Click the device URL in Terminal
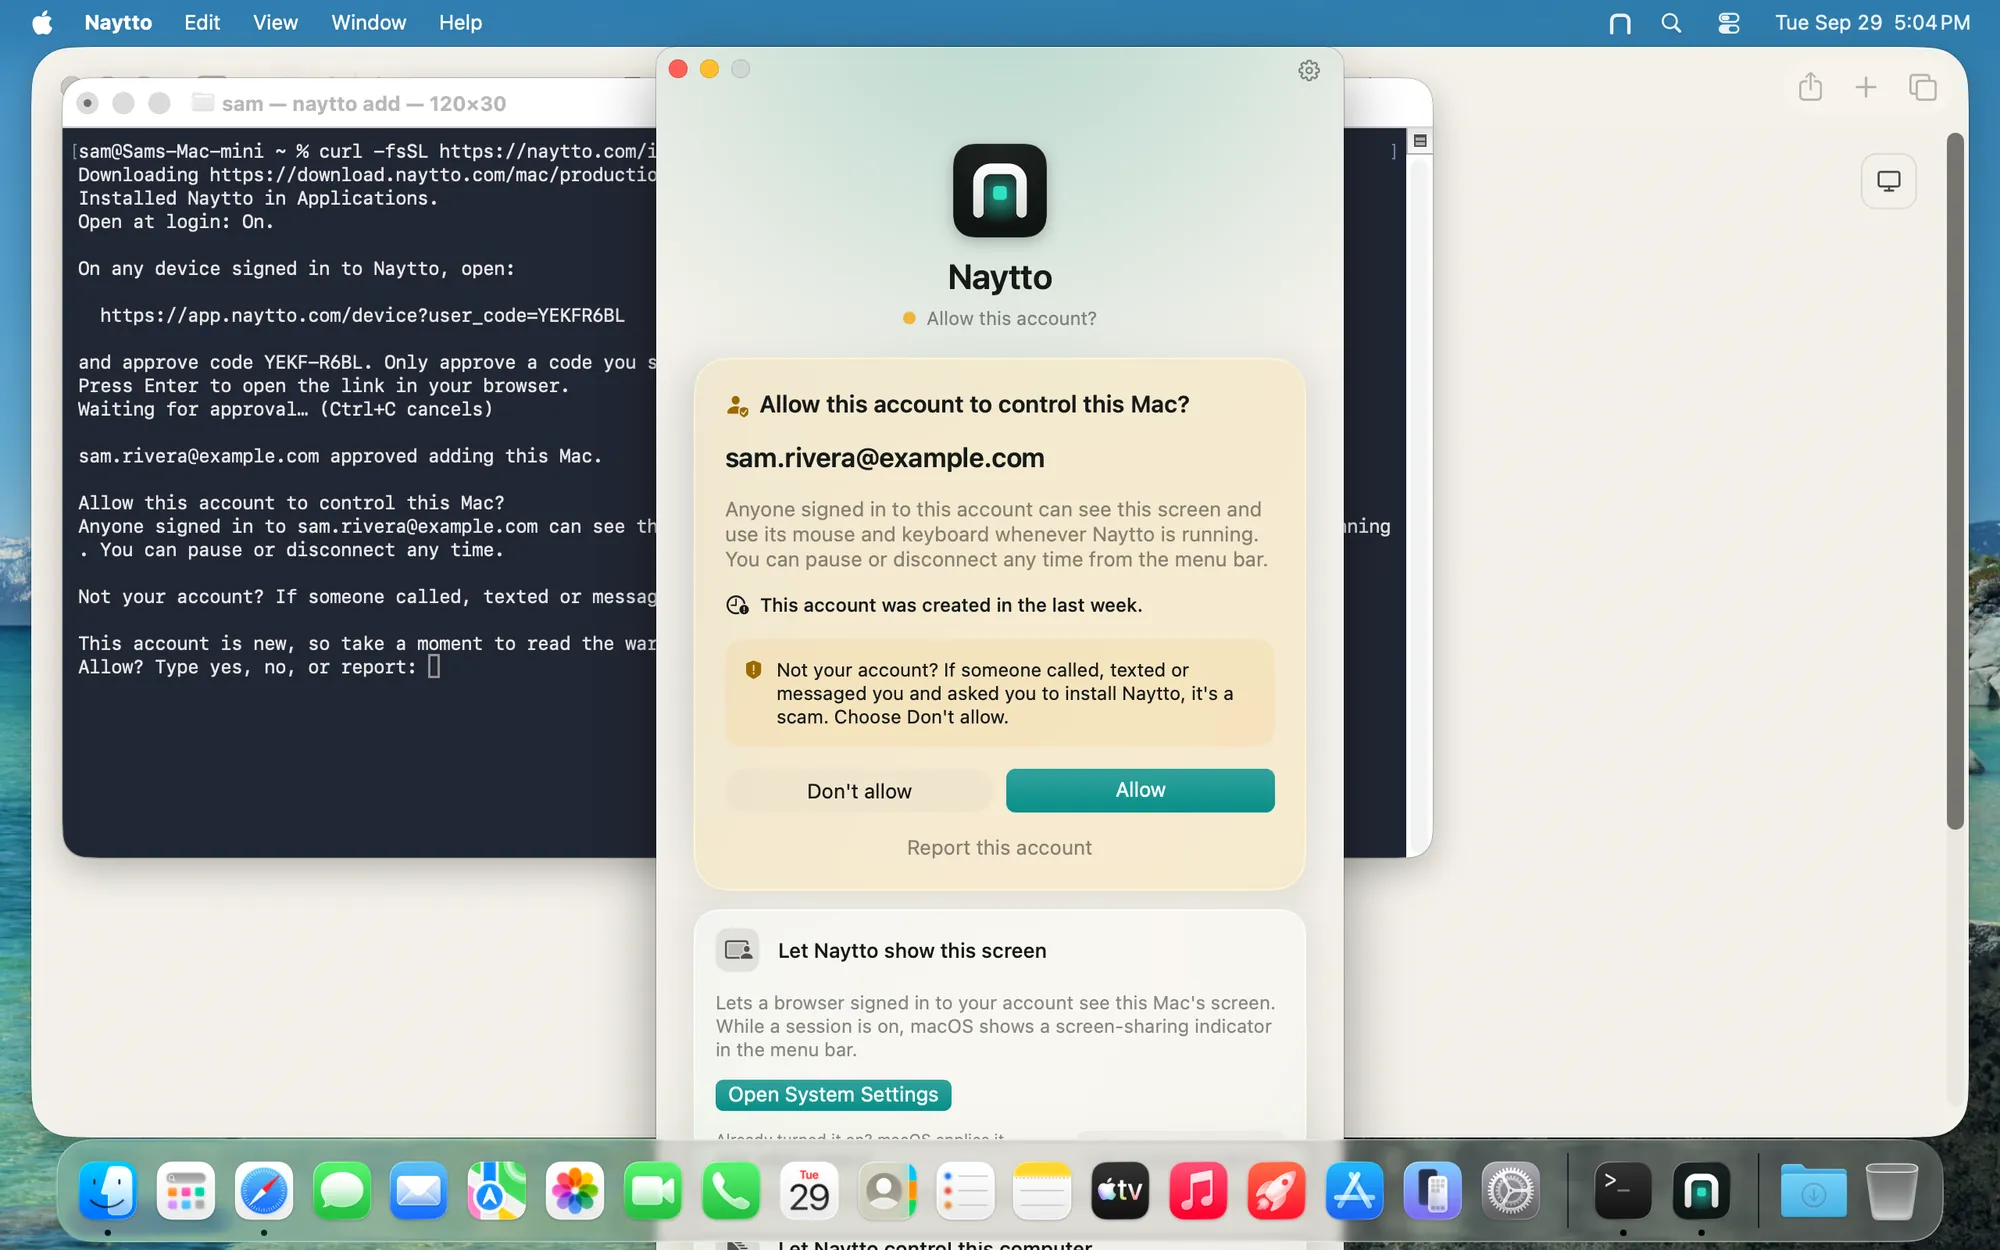The height and width of the screenshot is (1250, 2000). 362,316
